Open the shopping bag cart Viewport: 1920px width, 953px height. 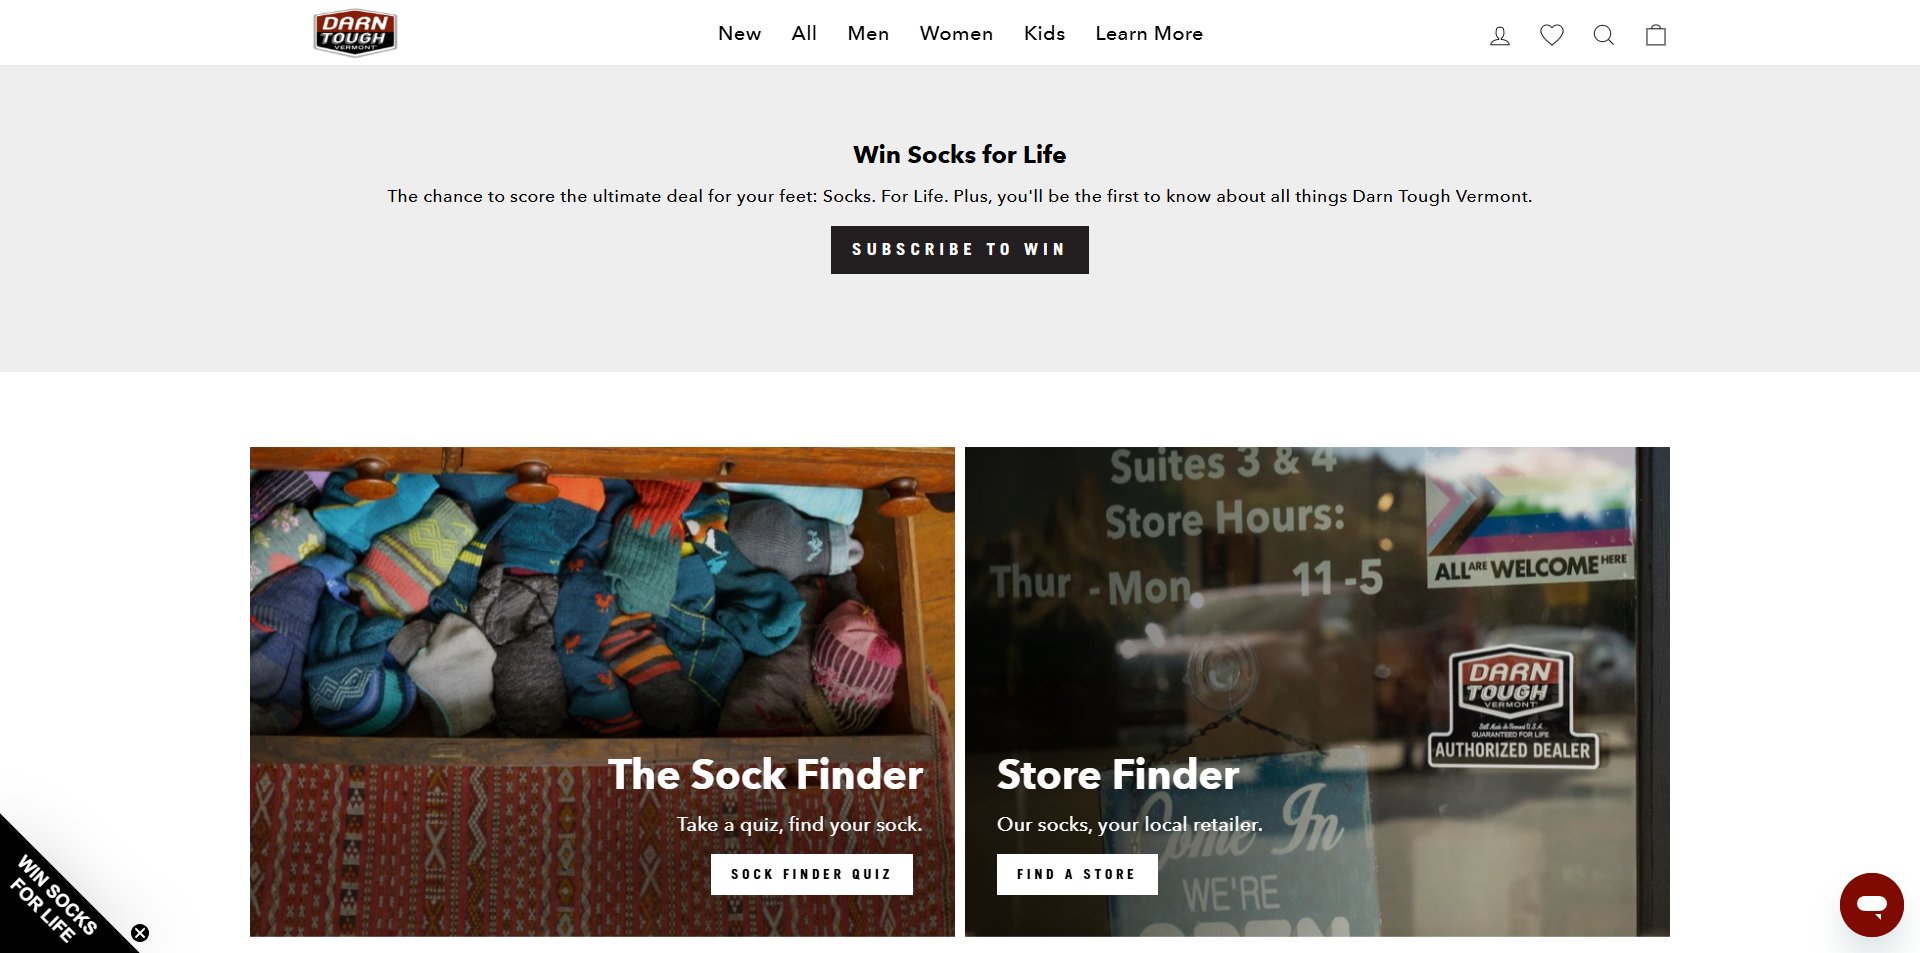click(x=1656, y=35)
